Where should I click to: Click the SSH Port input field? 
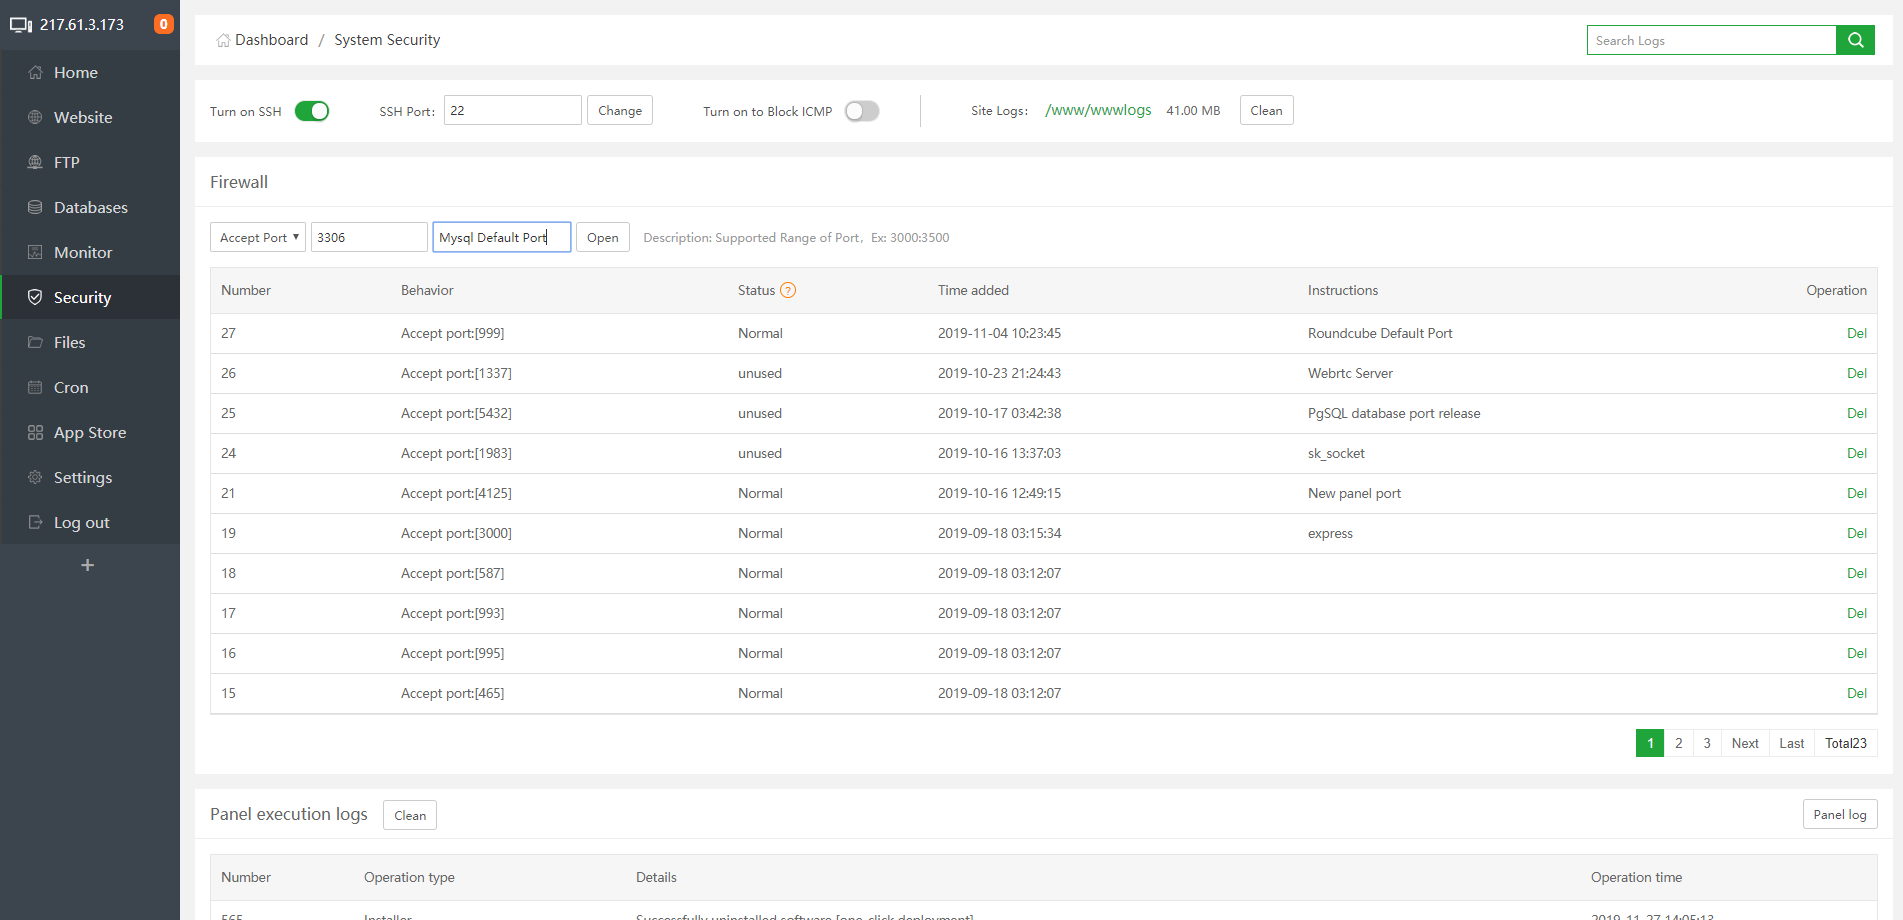click(x=512, y=110)
